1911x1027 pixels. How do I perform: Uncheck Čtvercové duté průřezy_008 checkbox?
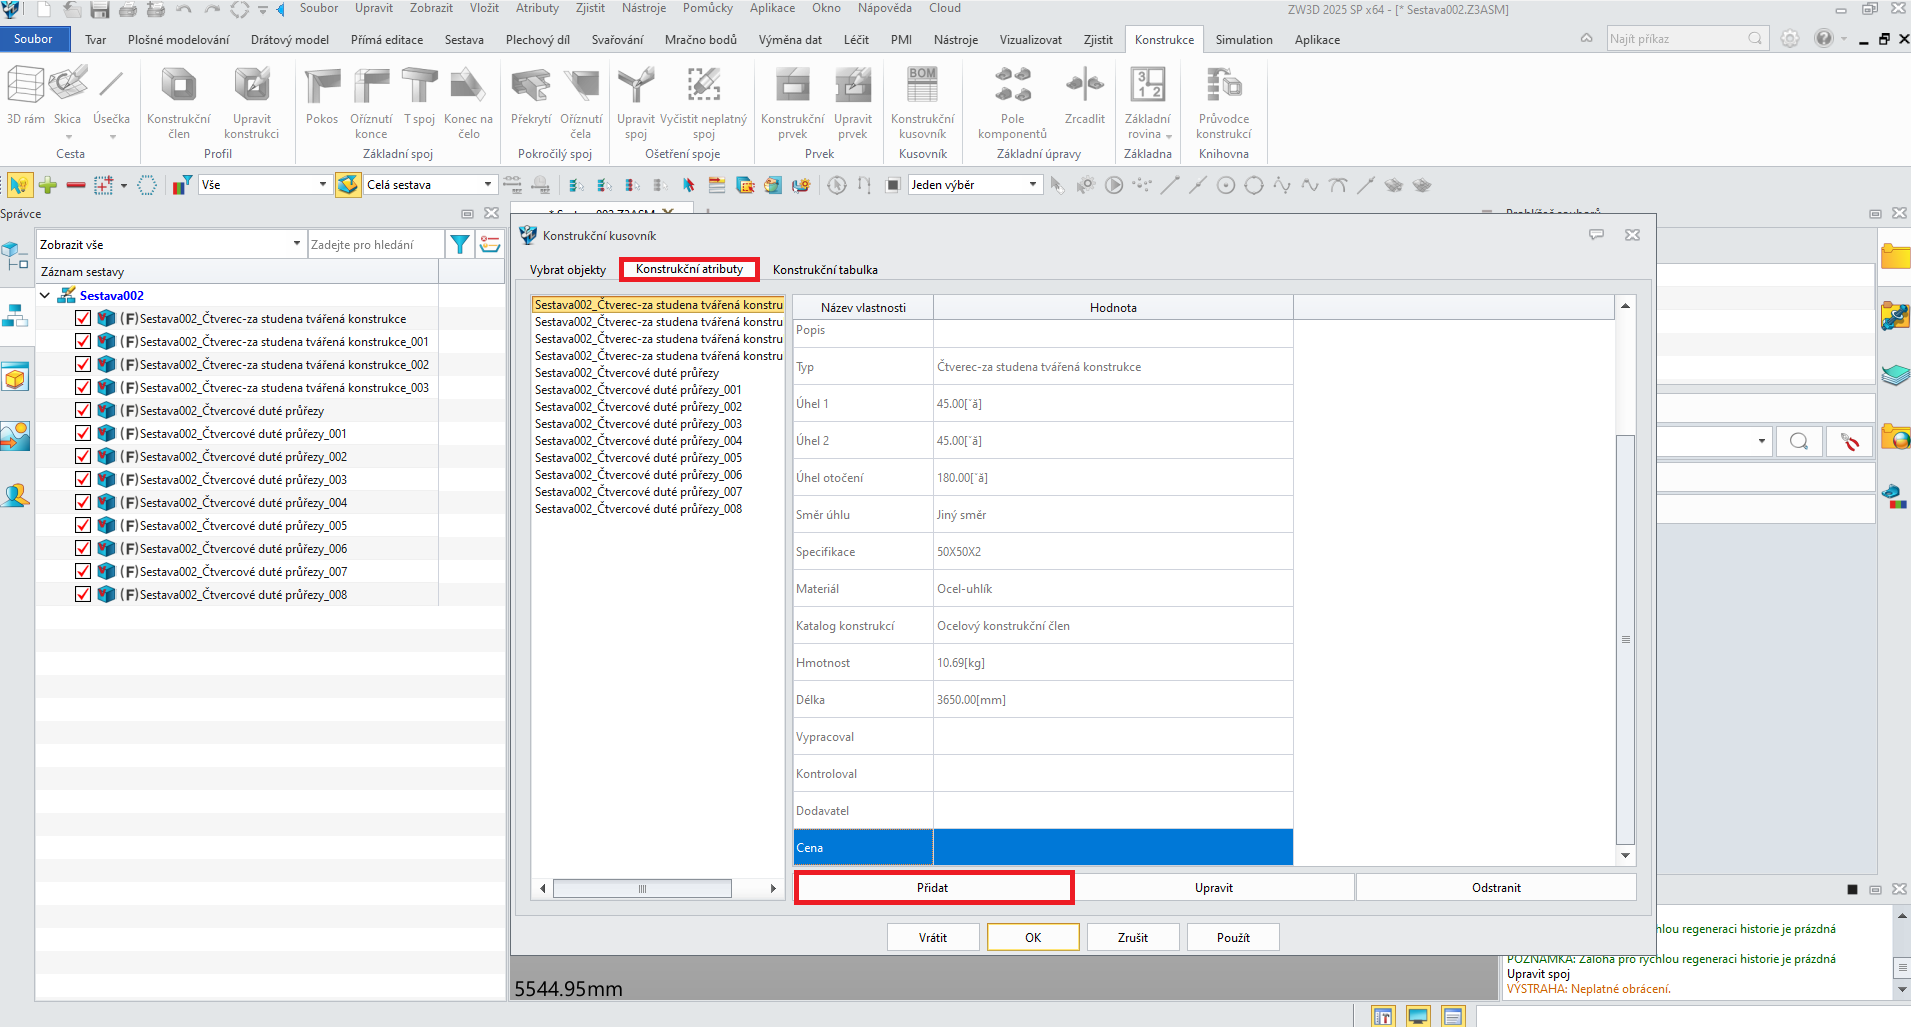click(83, 595)
